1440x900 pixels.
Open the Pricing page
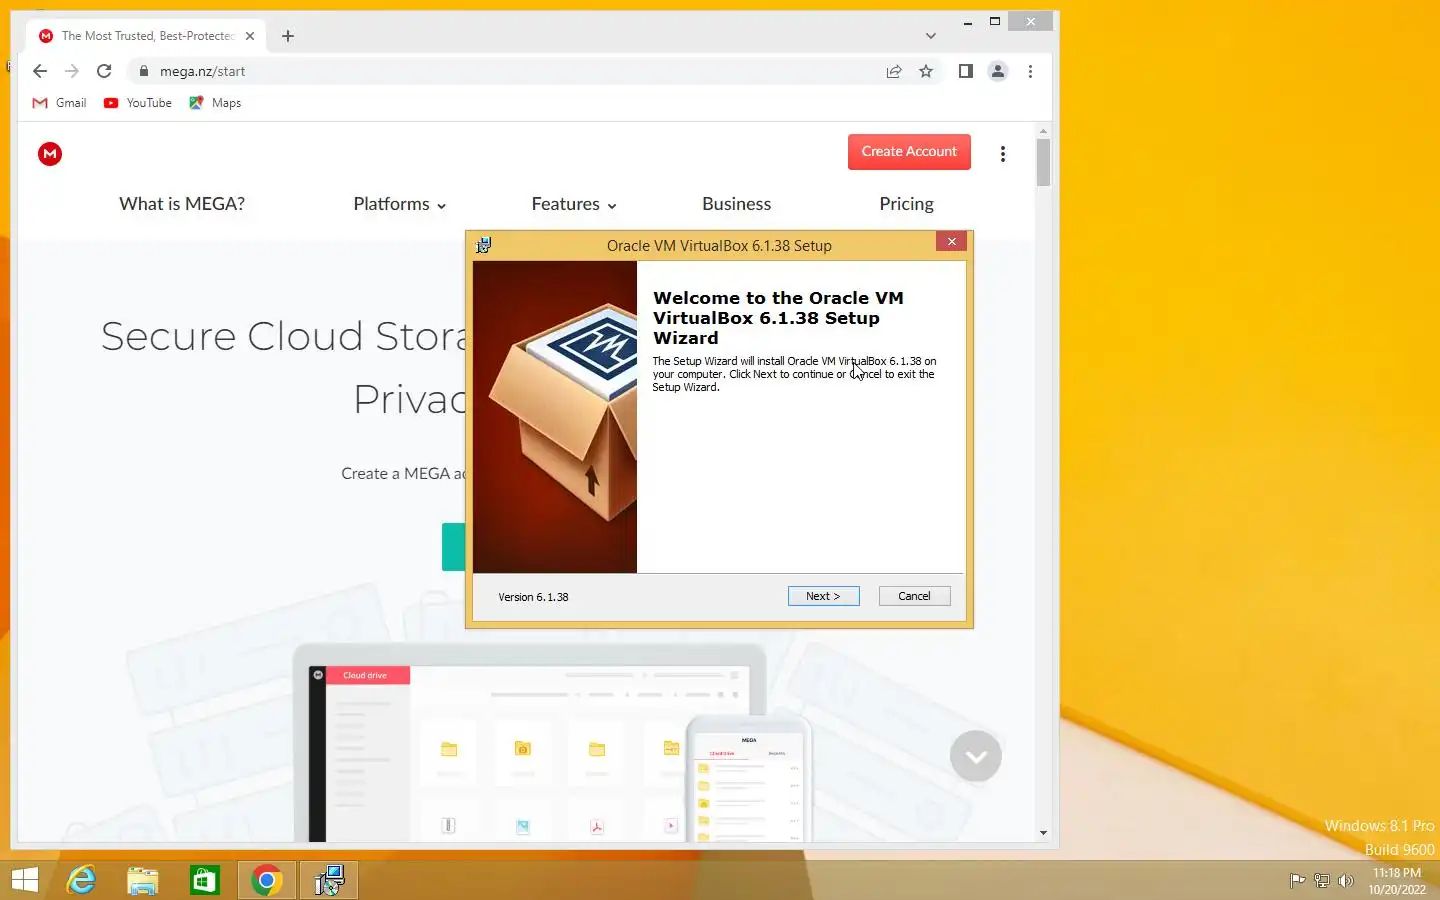point(906,204)
